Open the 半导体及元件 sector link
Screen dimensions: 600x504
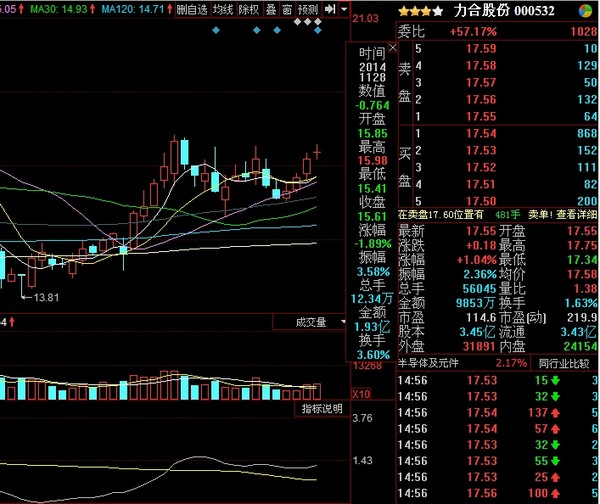pyautogui.click(x=428, y=363)
